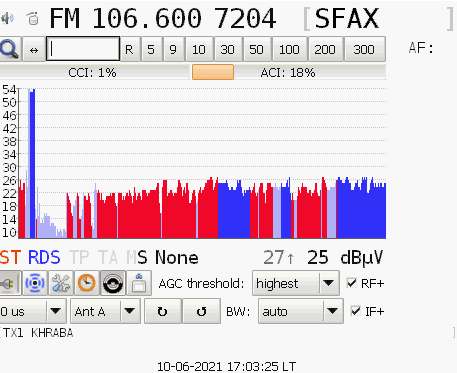Click the SFAX station name

tap(347, 18)
